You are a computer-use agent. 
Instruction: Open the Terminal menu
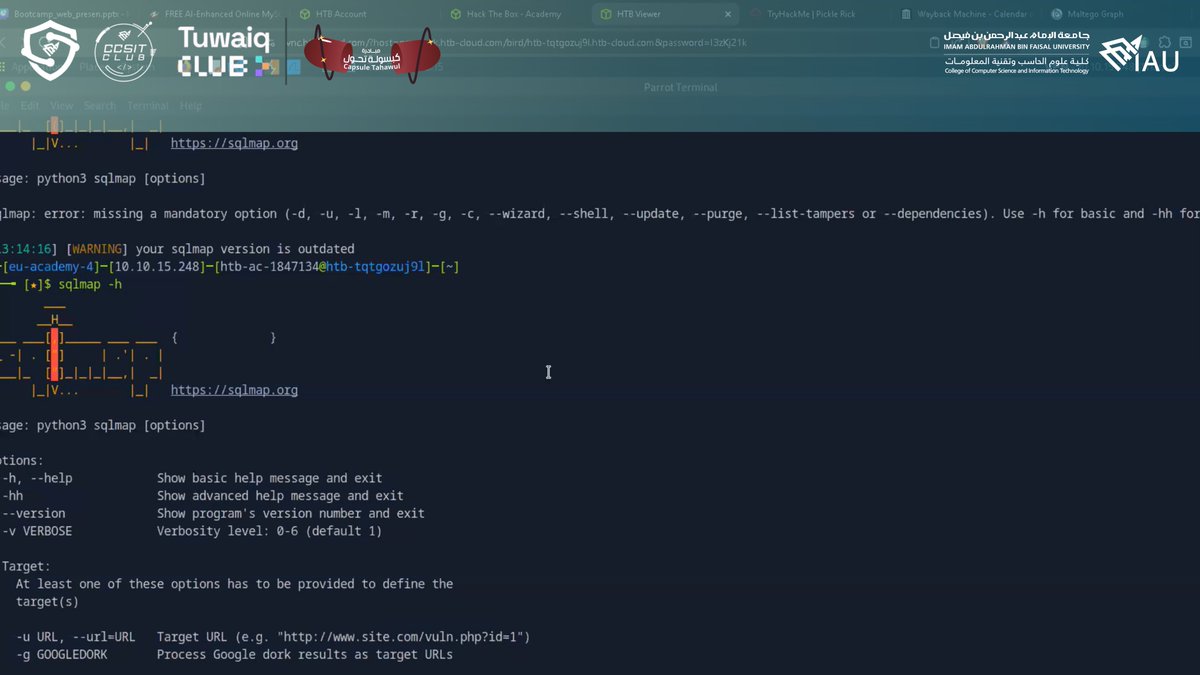tap(147, 105)
